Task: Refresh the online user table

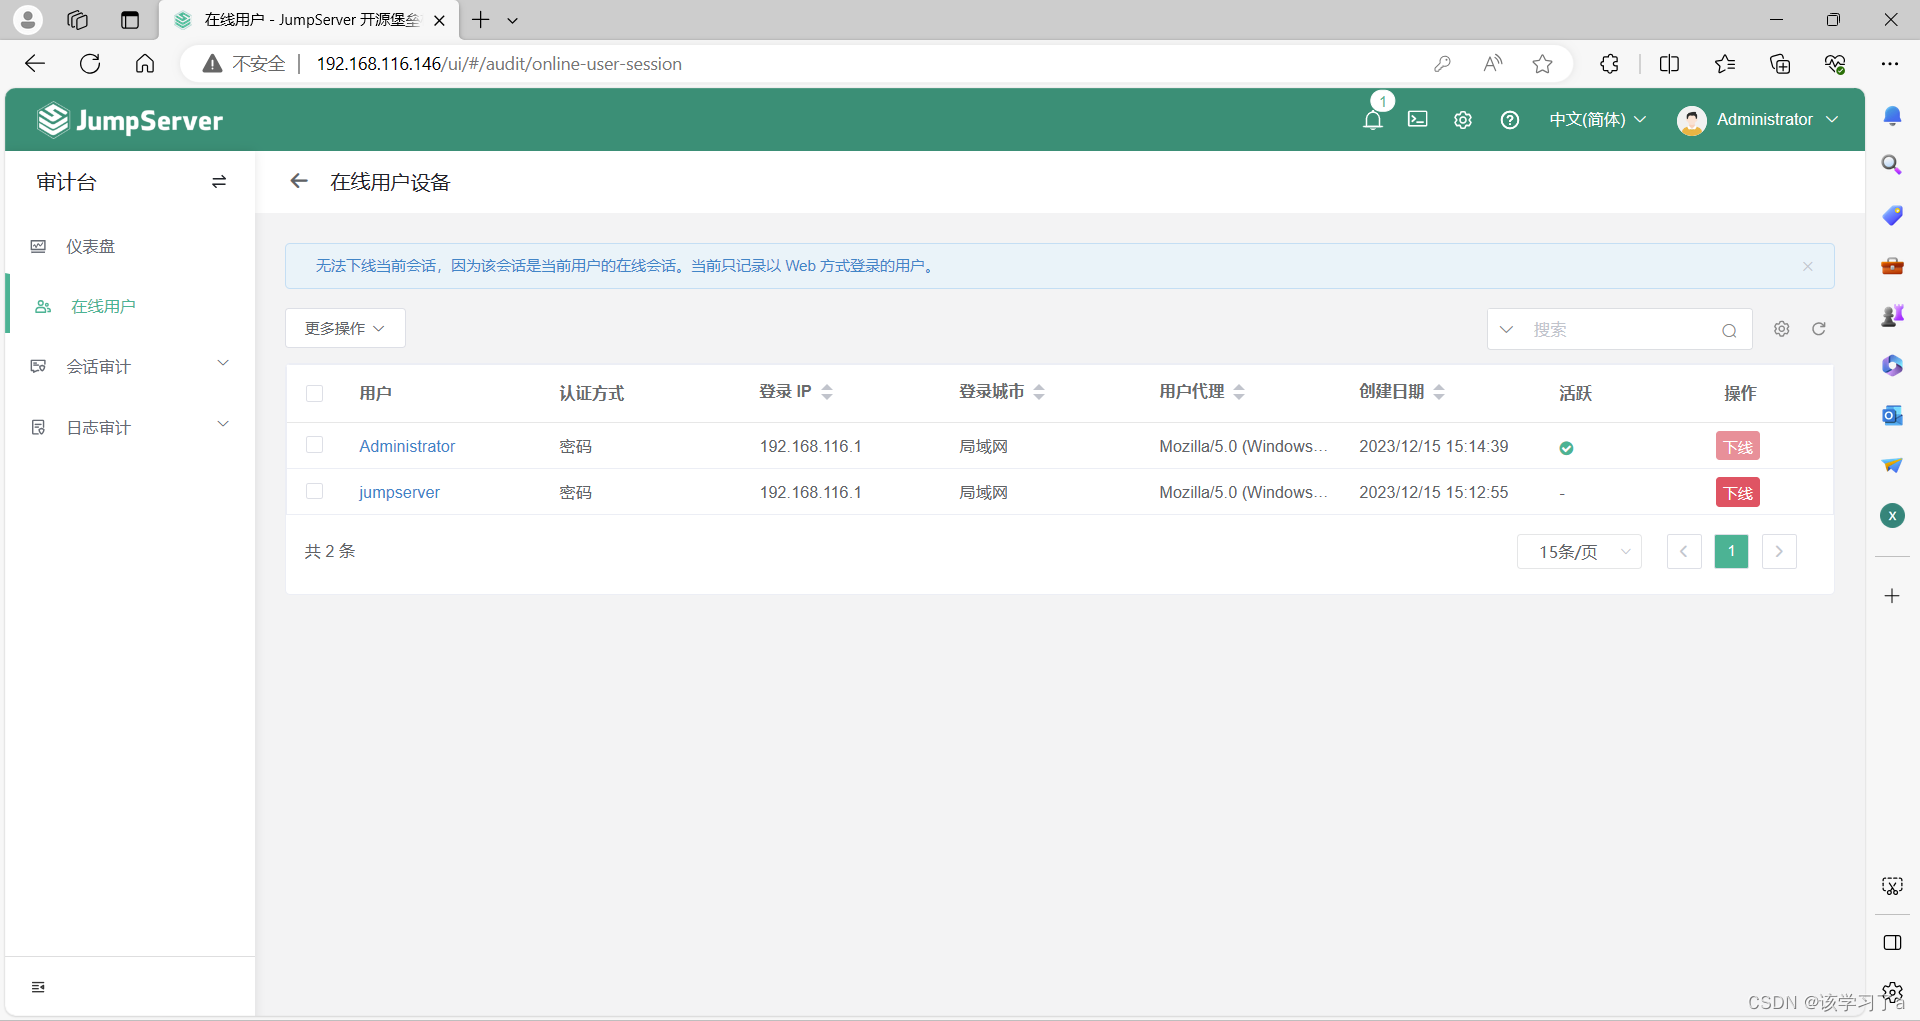Action: pos(1819,329)
